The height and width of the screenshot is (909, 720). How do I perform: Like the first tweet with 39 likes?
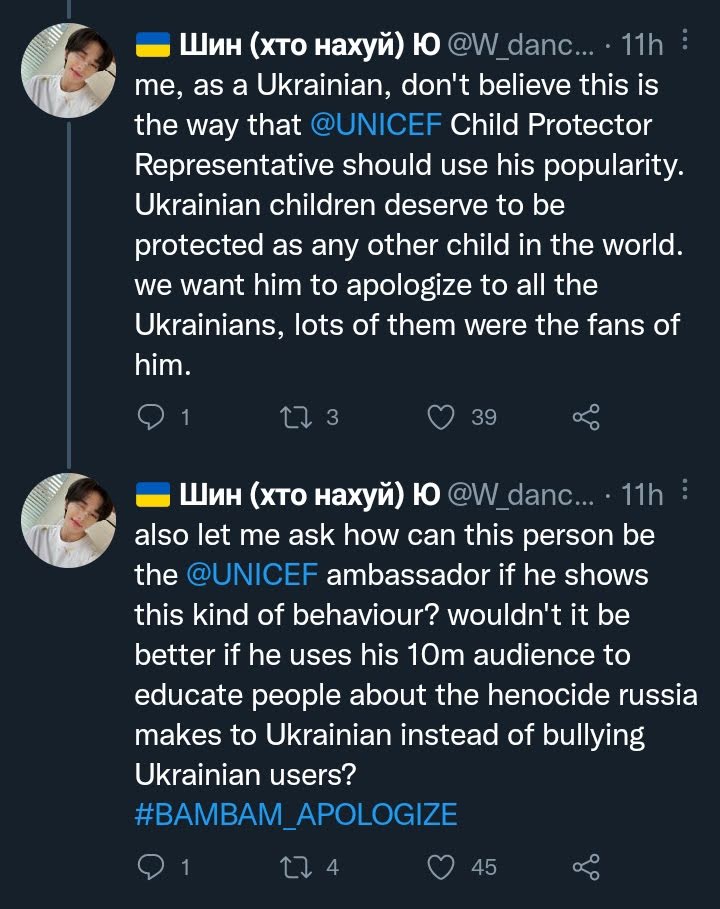tap(441, 417)
